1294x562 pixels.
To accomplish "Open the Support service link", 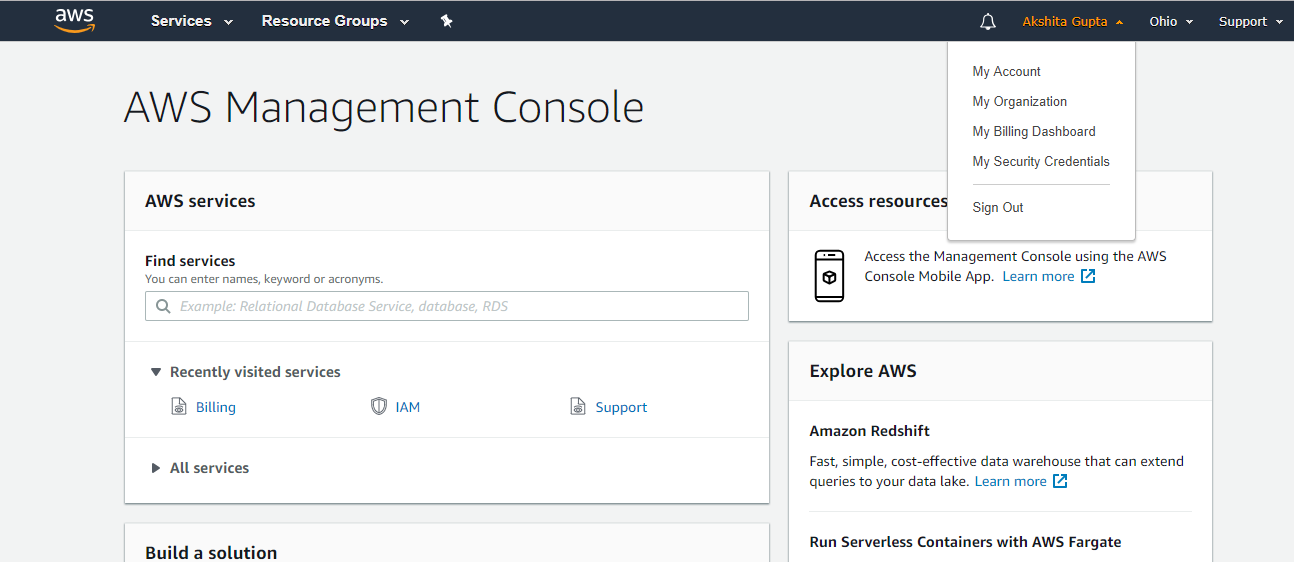I will click(621, 407).
